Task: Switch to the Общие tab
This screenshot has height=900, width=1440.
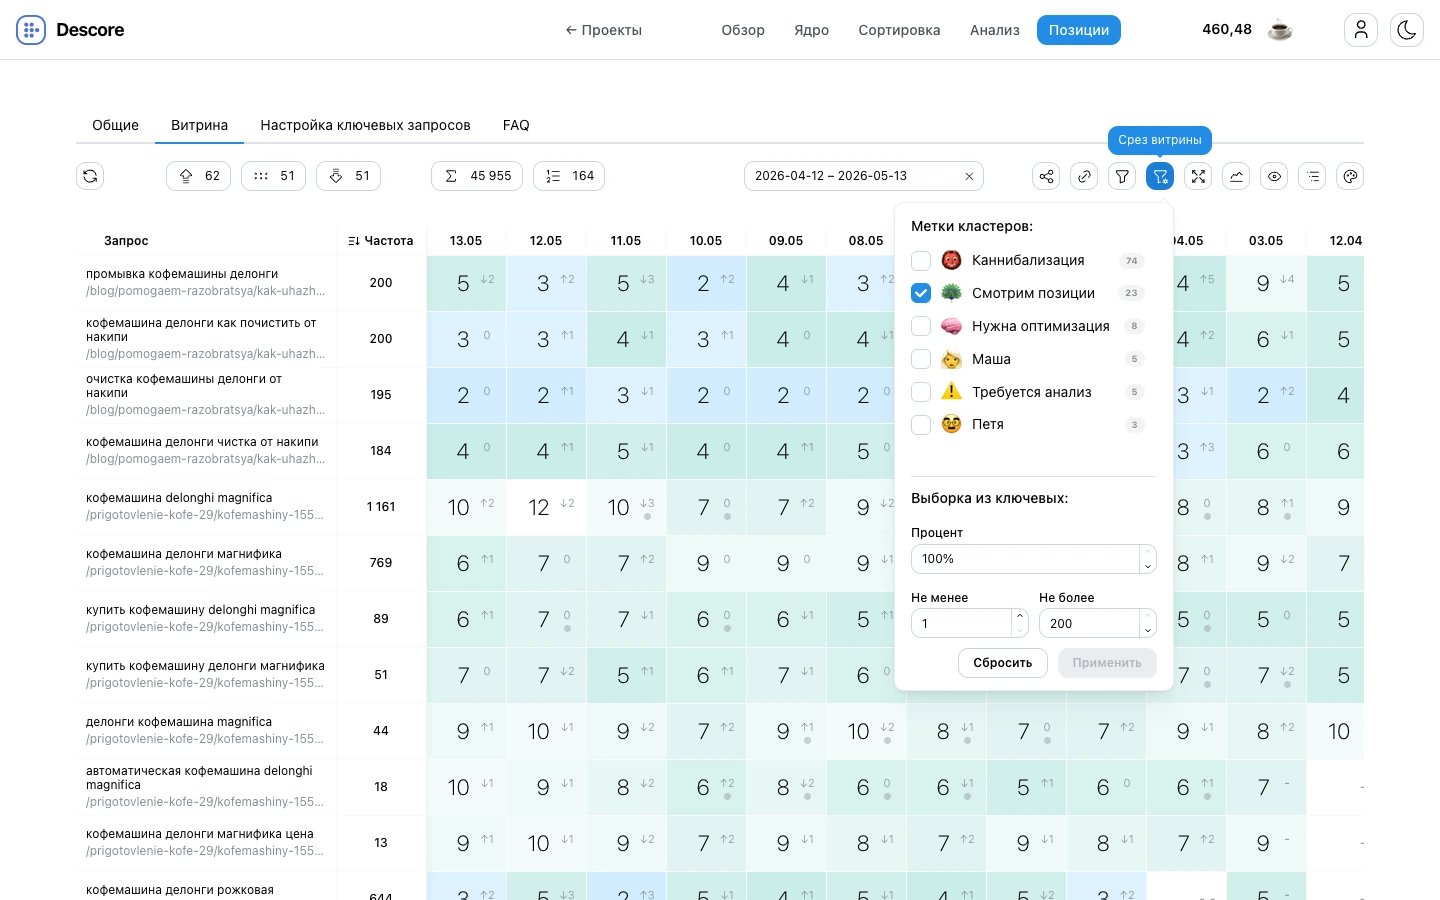Action: (116, 125)
